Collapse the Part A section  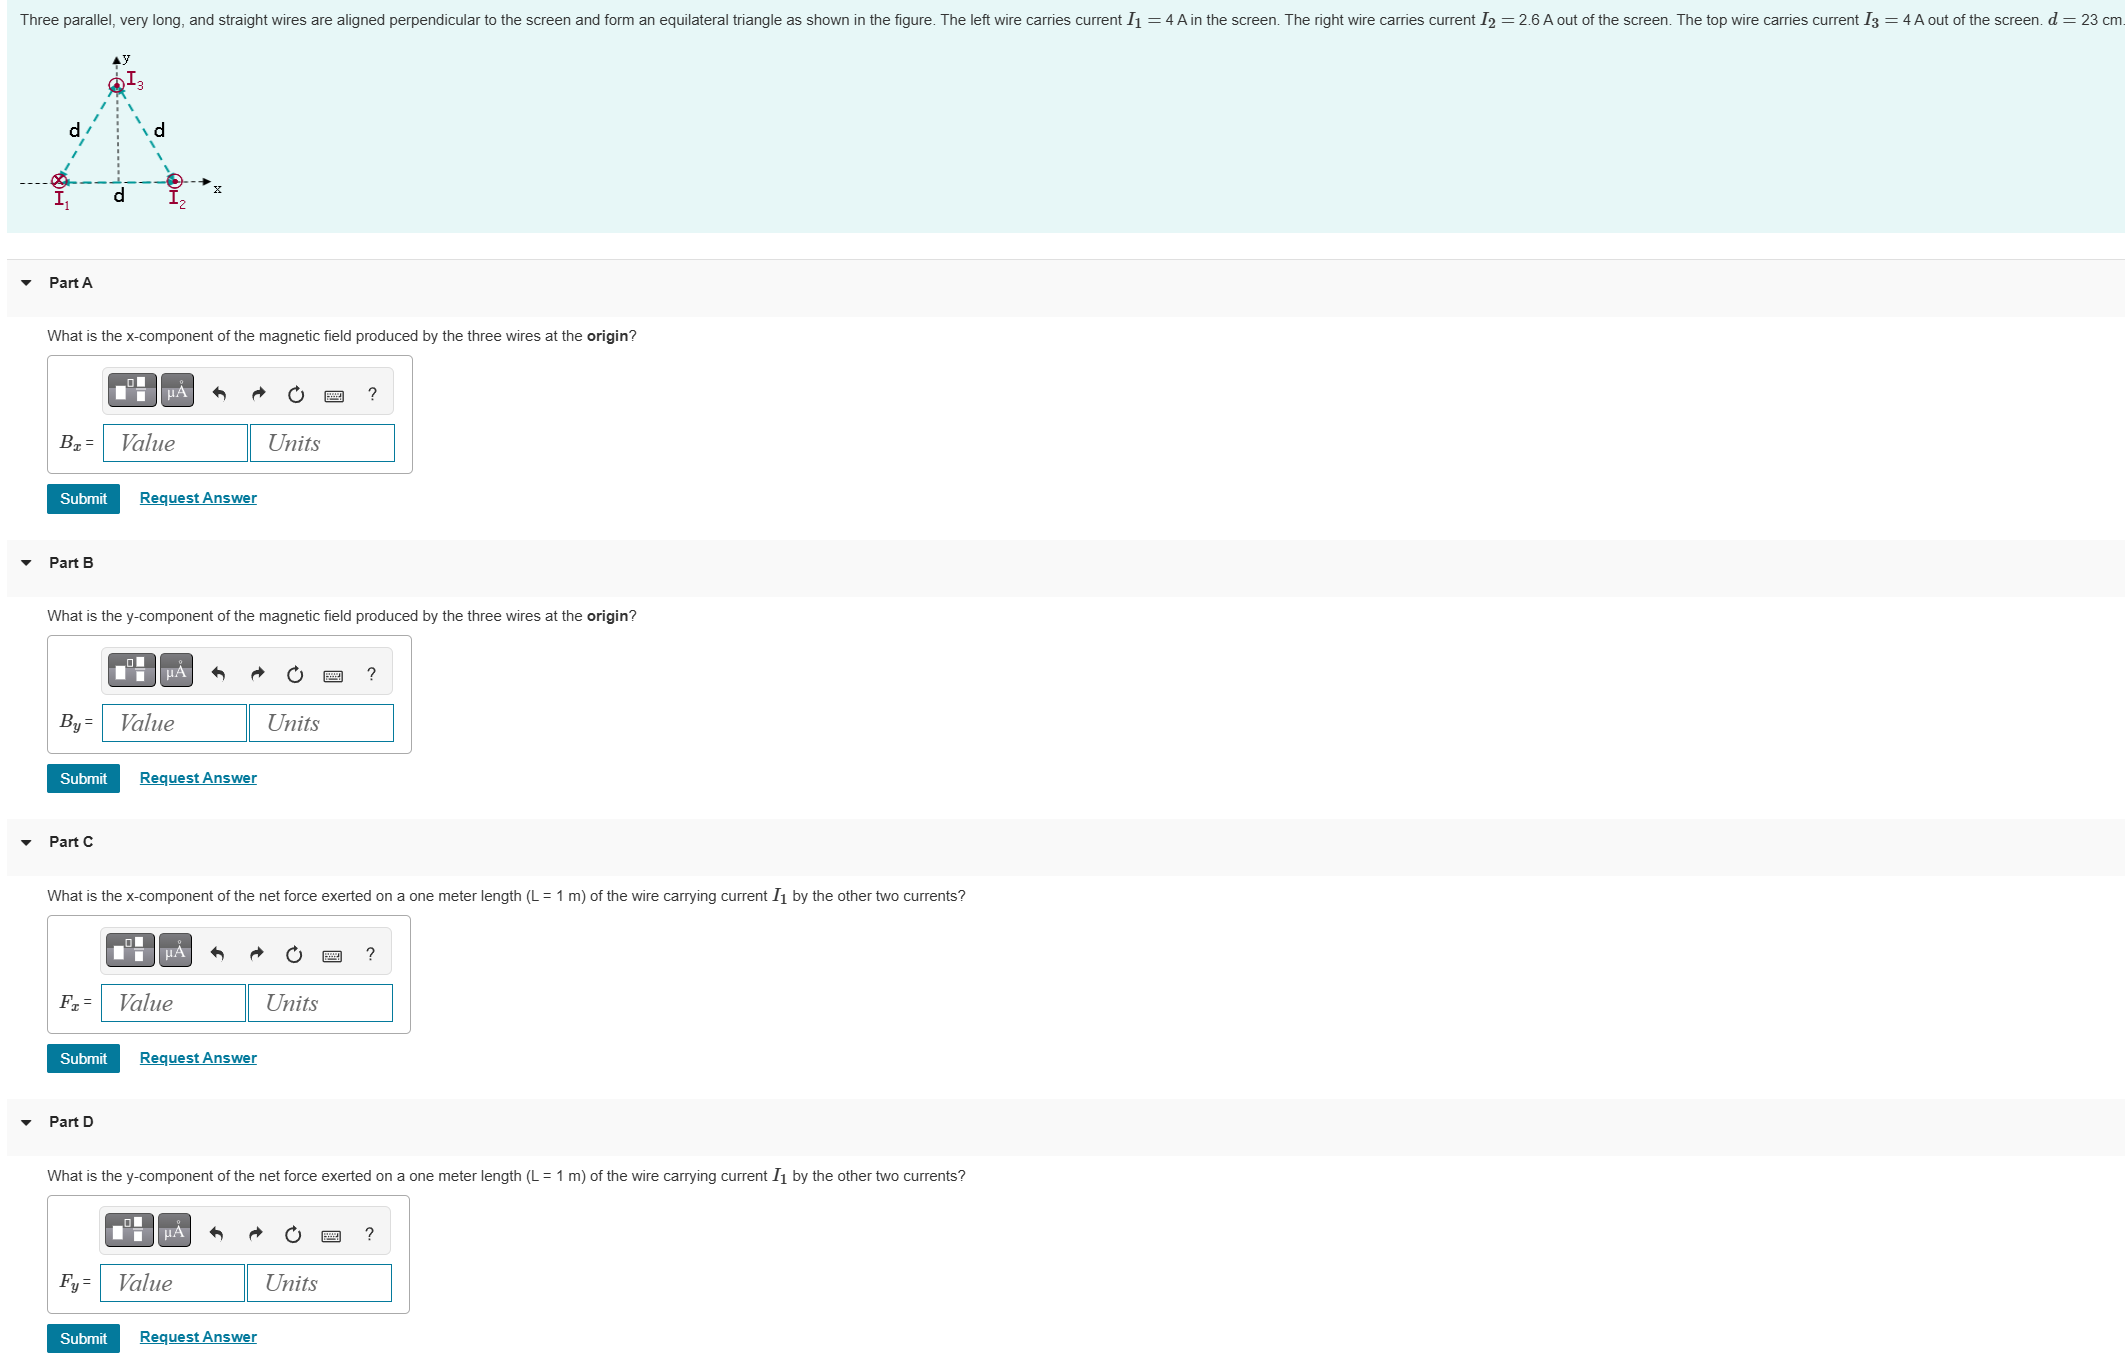(26, 283)
